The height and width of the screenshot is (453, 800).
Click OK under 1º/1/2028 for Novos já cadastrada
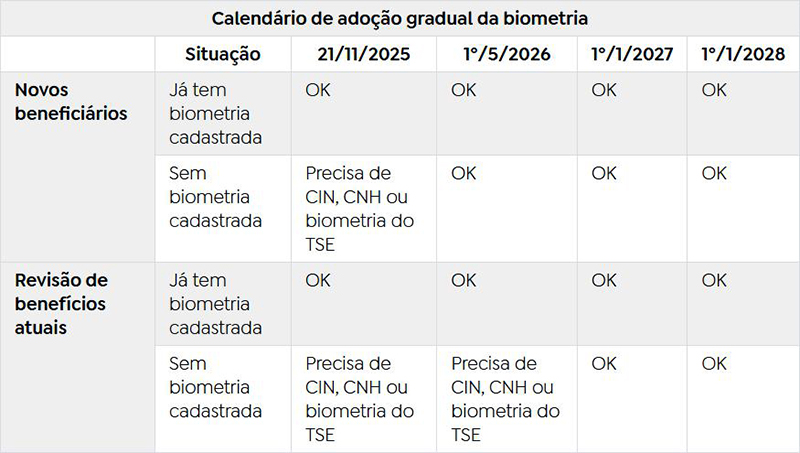tap(714, 91)
